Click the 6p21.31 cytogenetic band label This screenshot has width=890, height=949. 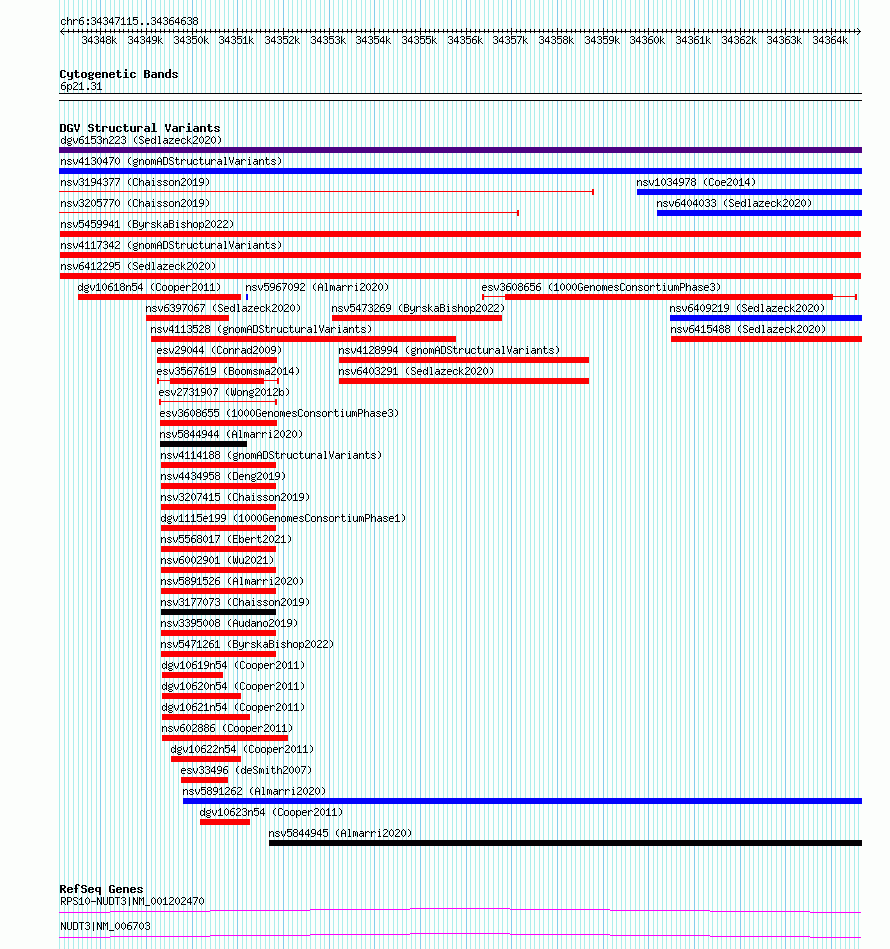[81, 87]
